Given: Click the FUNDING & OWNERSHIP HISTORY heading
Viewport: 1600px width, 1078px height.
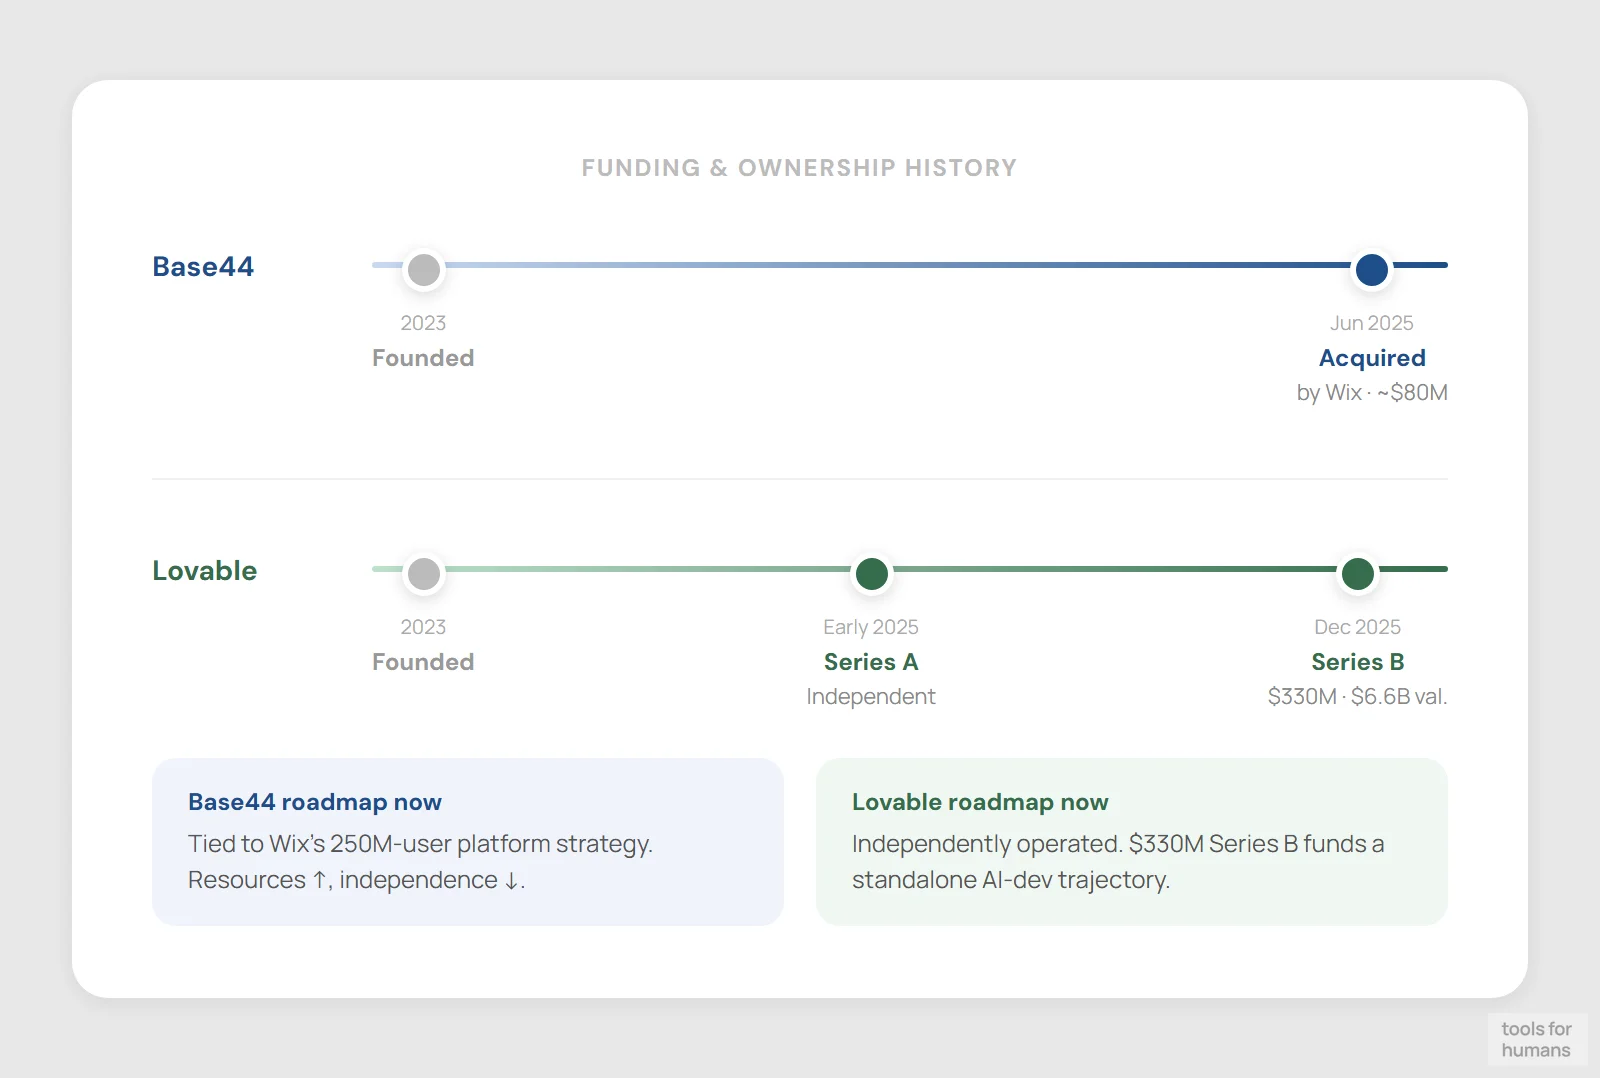Looking at the screenshot, I should pos(799,167).
